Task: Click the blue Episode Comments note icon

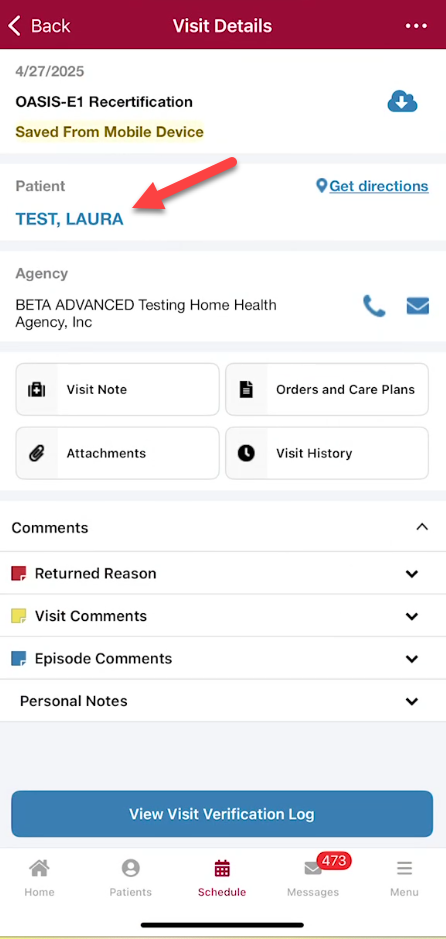Action: [x=19, y=659]
